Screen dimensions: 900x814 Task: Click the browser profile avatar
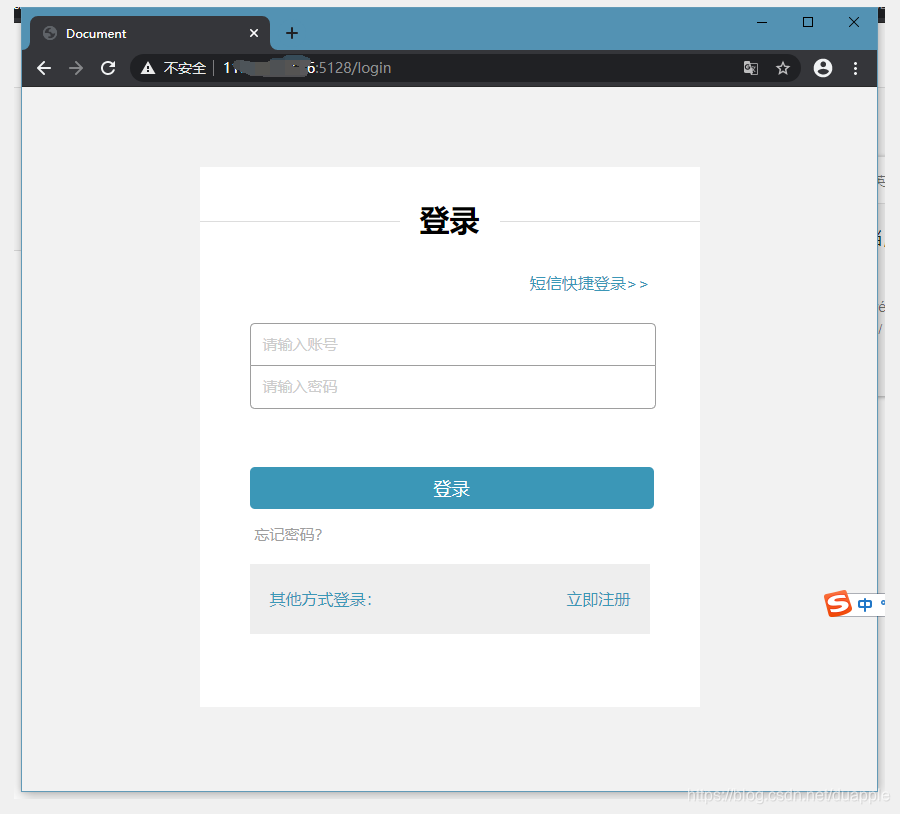click(822, 68)
